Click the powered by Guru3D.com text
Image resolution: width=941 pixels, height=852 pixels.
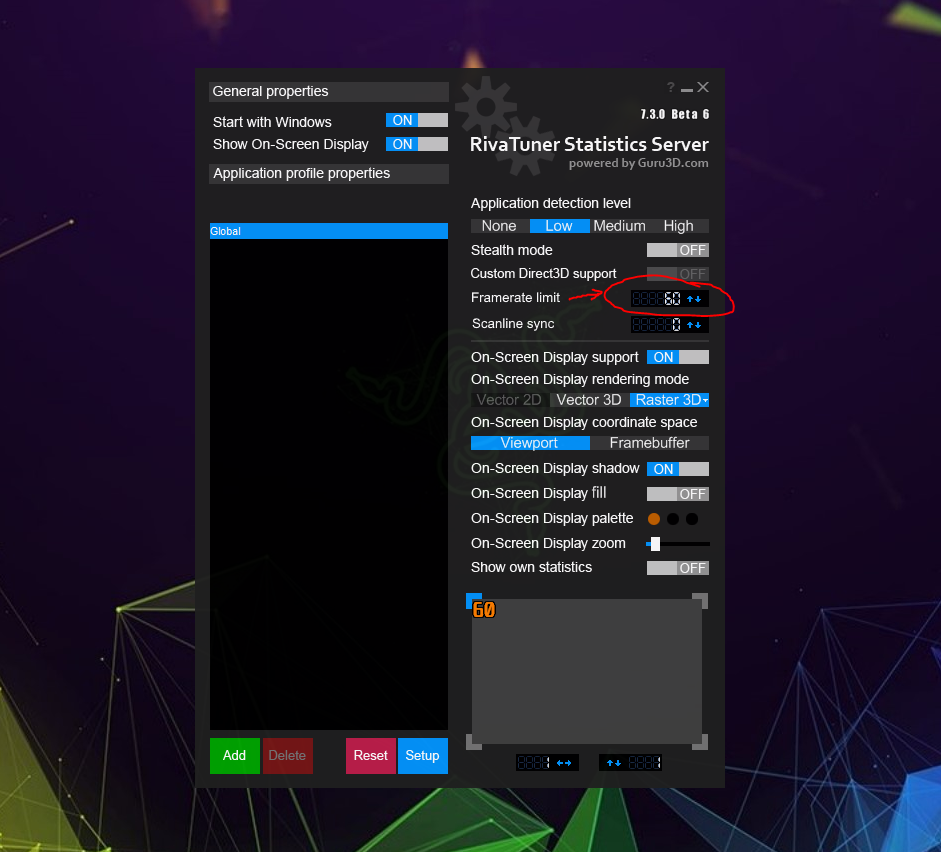(639, 163)
